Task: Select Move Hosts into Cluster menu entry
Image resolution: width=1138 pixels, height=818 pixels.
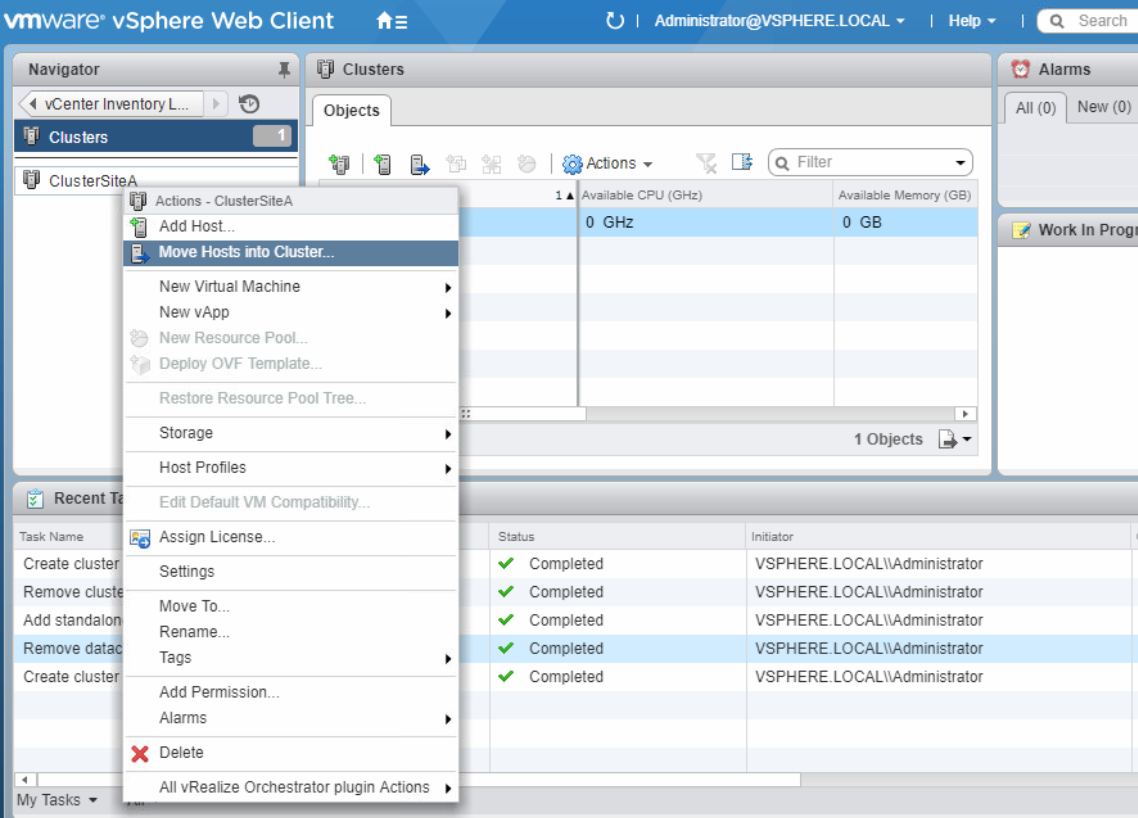Action: click(x=246, y=252)
